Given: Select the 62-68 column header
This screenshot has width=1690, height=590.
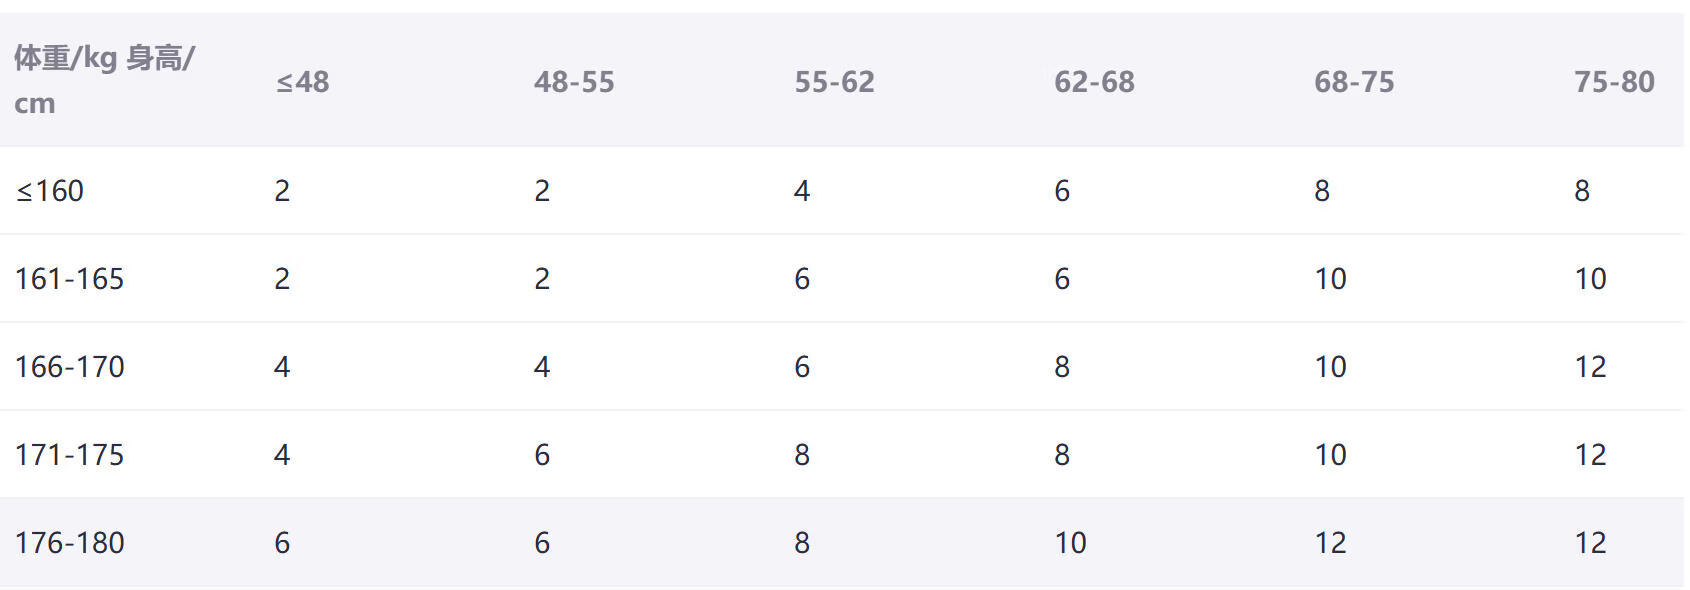Looking at the screenshot, I should tap(1094, 82).
